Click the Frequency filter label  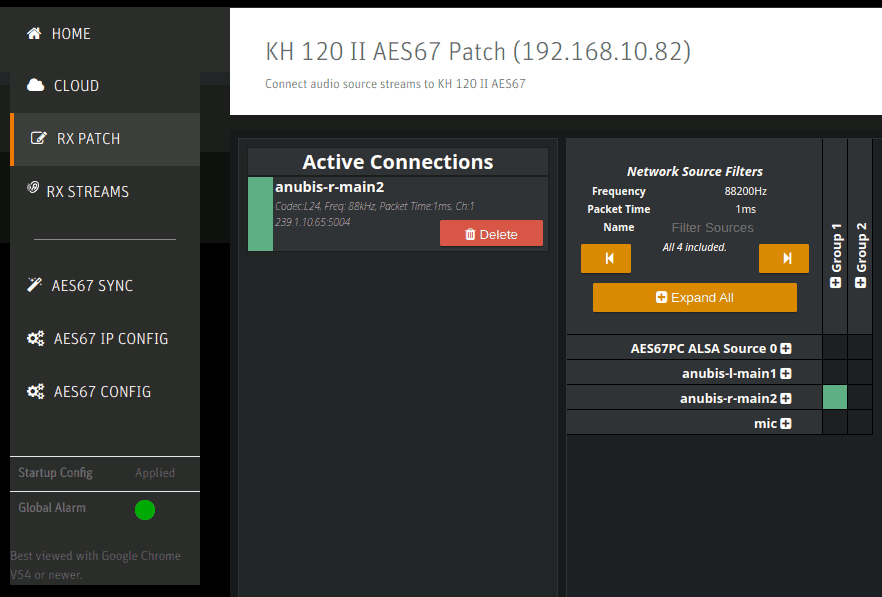[x=619, y=191]
